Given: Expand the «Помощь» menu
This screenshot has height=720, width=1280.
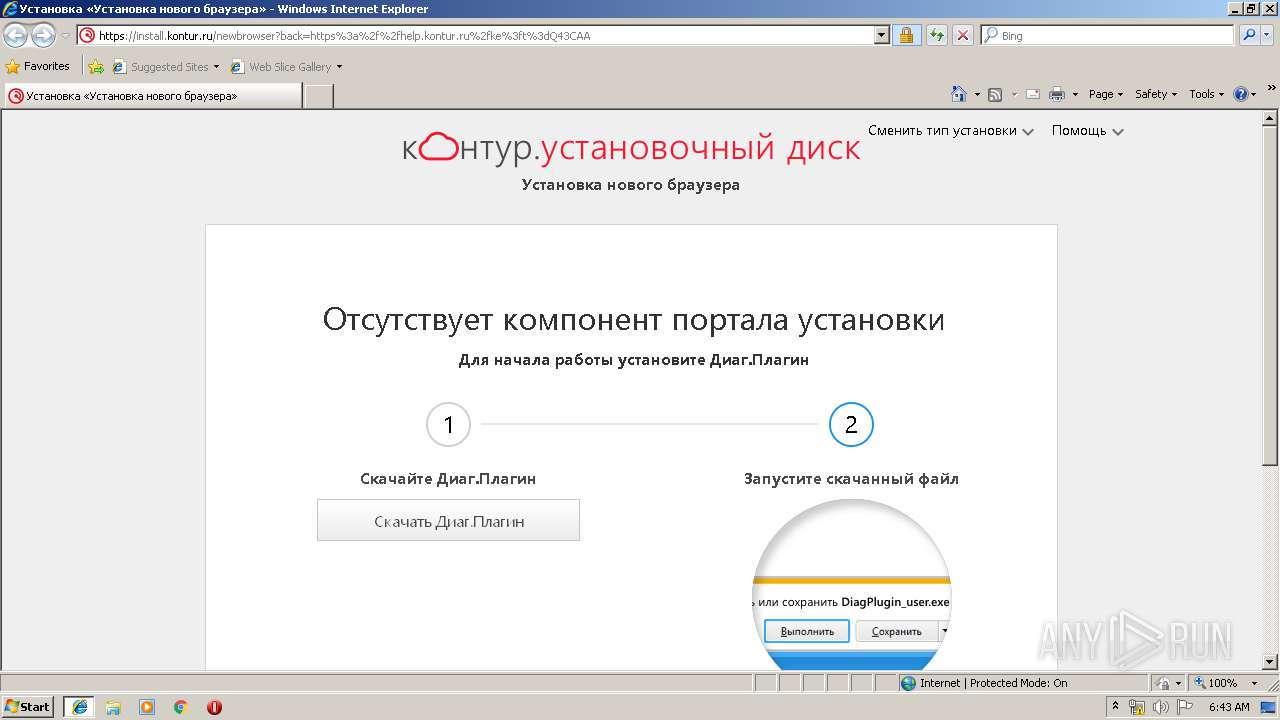Looking at the screenshot, I should pyautogui.click(x=1088, y=131).
